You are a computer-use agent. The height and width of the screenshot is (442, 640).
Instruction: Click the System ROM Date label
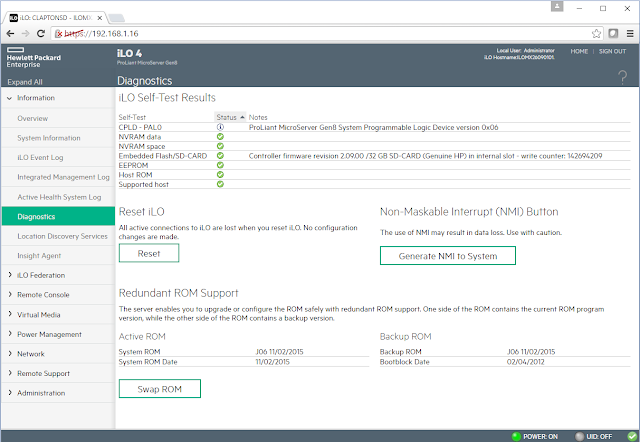(148, 362)
